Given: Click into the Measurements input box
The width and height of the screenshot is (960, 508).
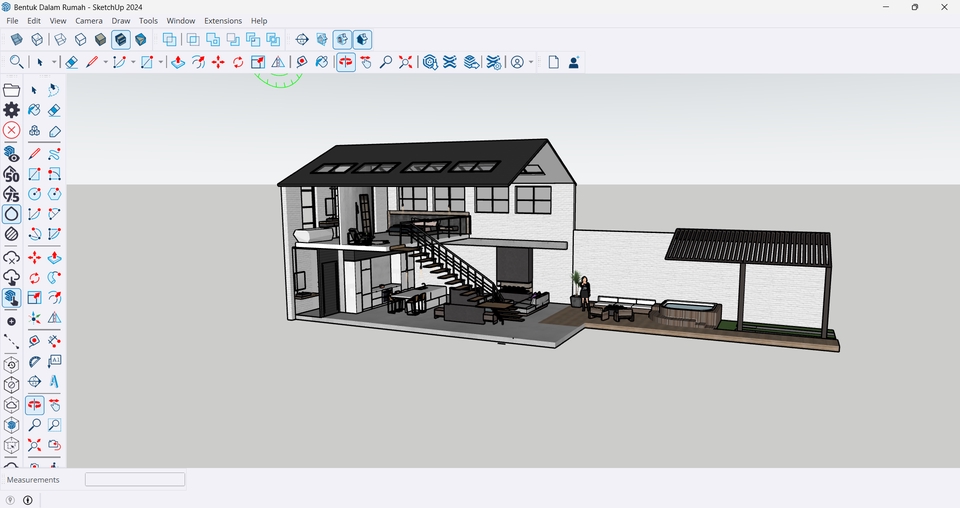Looking at the screenshot, I should pos(135,479).
